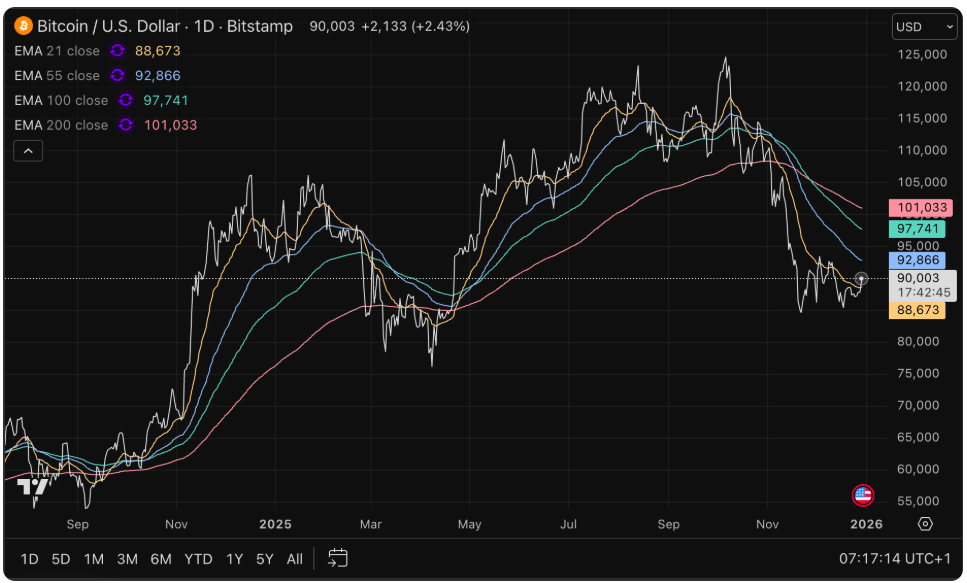Image resolution: width=967 pixels, height=583 pixels.
Task: Click the 125,000 price scale label
Action: [922, 54]
